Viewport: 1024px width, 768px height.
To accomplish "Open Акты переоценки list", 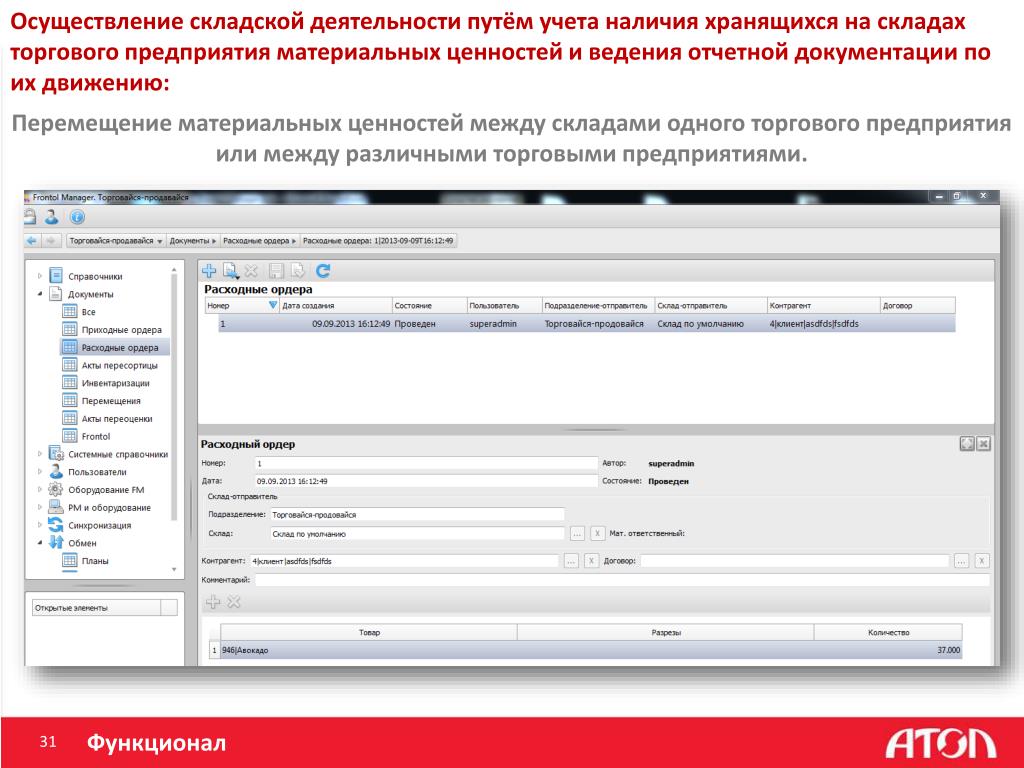I will tap(117, 419).
